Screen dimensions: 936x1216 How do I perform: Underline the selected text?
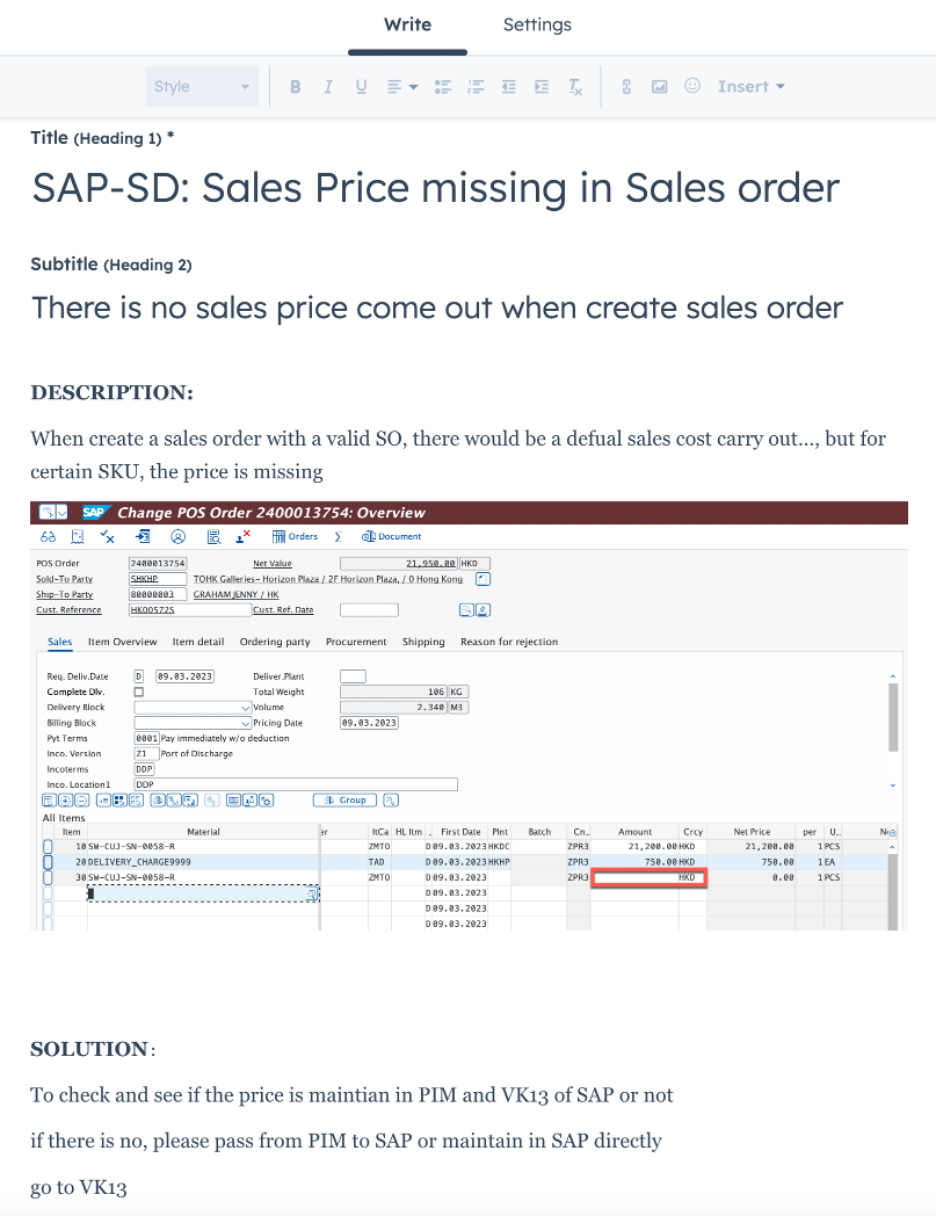361,87
